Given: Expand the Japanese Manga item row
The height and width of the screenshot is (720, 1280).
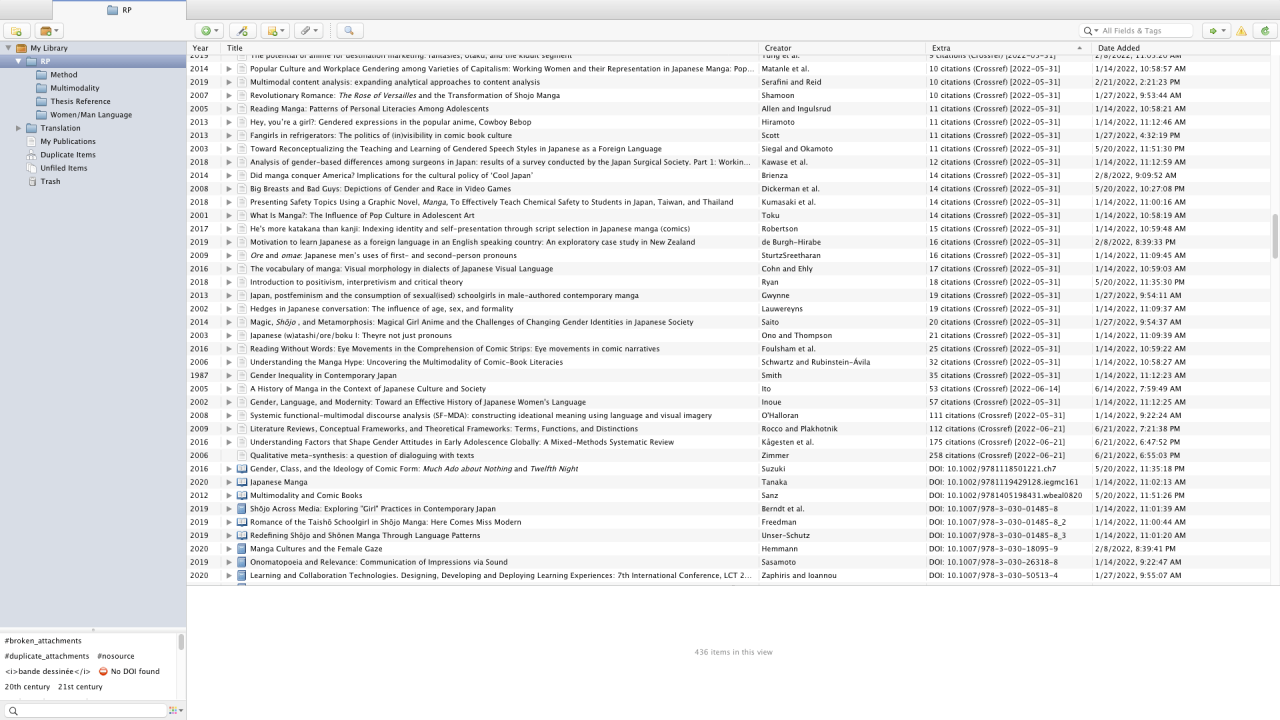Looking at the screenshot, I should tap(229, 482).
